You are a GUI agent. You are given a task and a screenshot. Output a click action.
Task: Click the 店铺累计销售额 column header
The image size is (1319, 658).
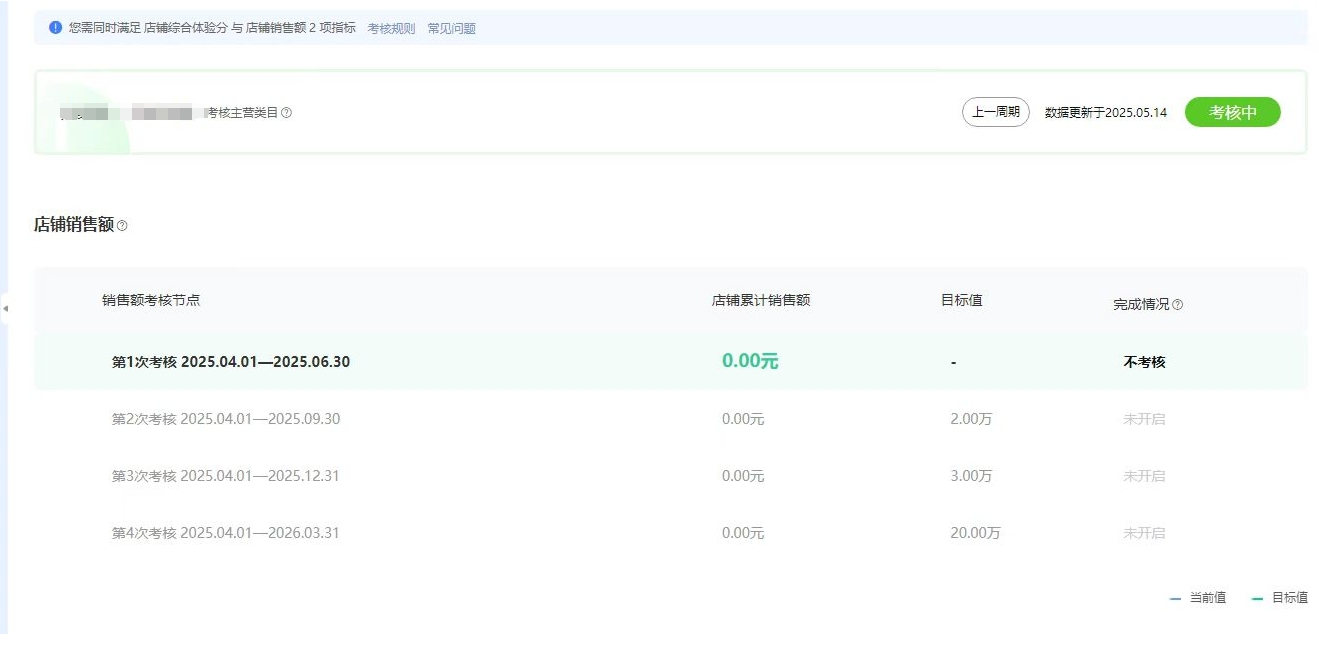coord(761,300)
